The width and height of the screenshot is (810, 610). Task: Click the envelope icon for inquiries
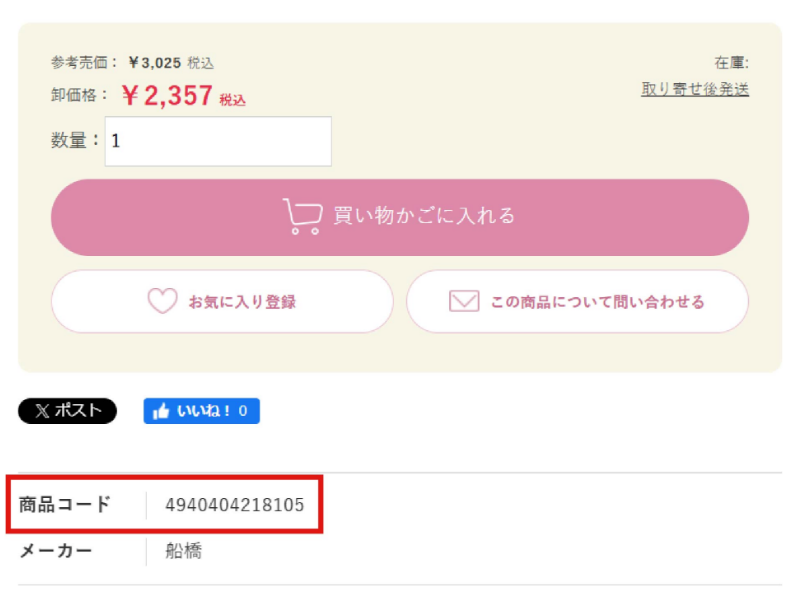[464, 301]
